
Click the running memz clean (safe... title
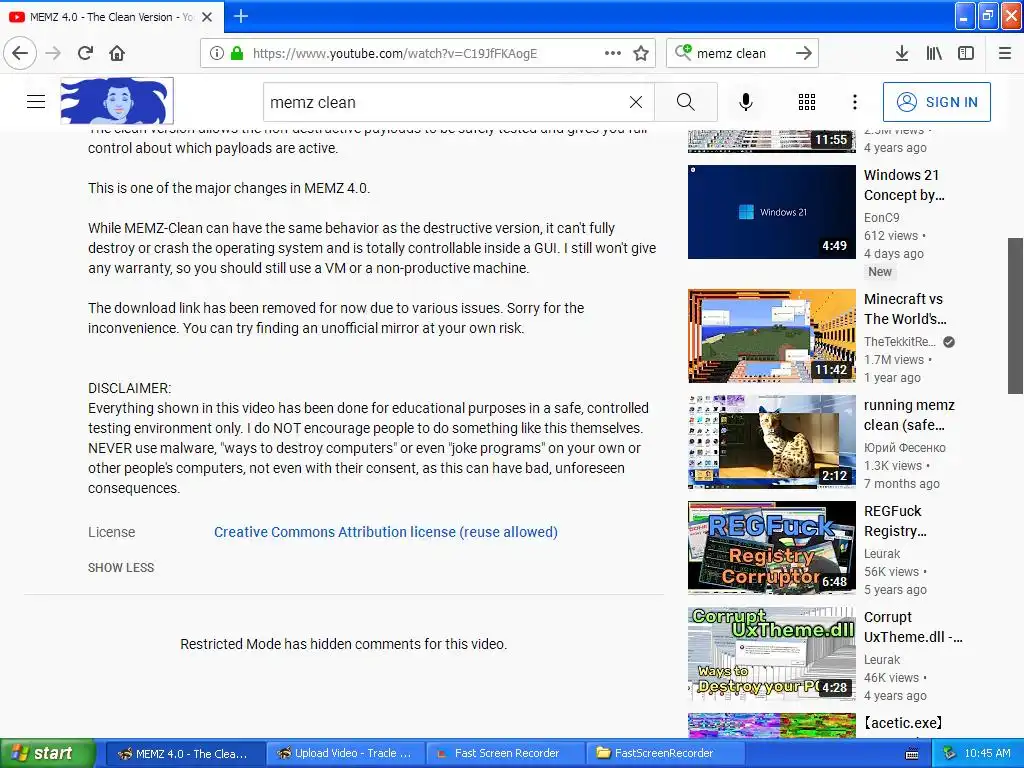[909, 415]
